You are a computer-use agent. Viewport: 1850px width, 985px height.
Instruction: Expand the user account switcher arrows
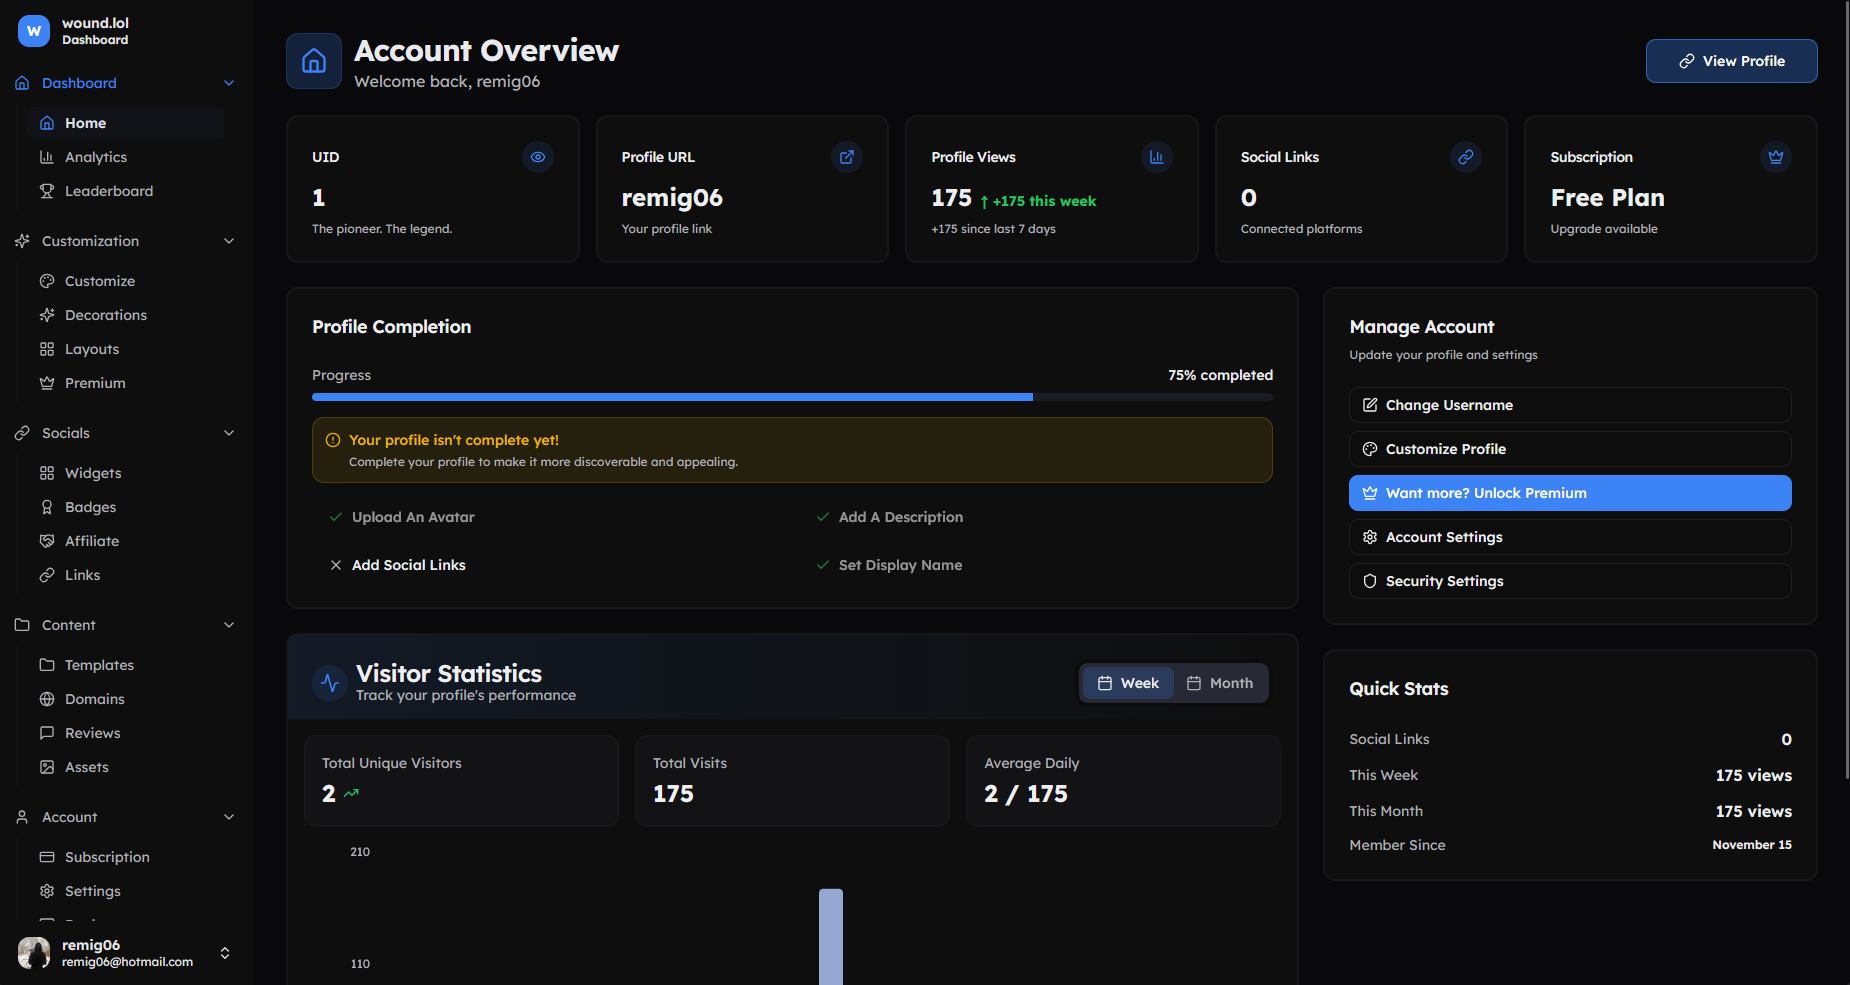click(x=225, y=953)
